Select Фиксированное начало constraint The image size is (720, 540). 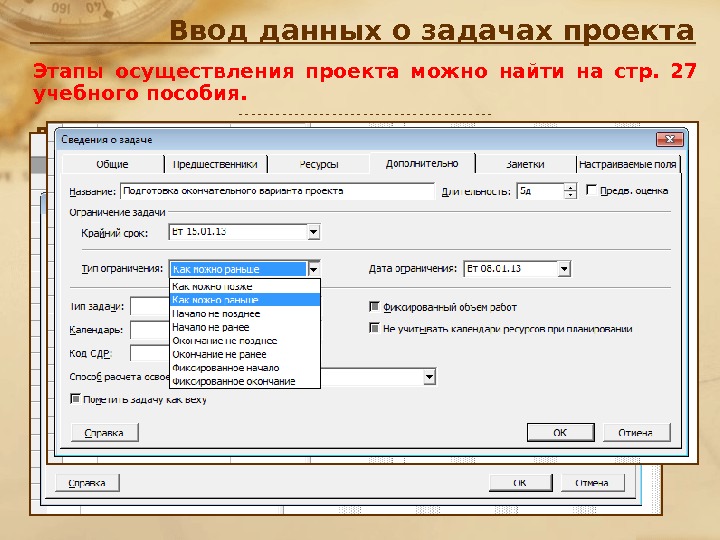click(245, 368)
